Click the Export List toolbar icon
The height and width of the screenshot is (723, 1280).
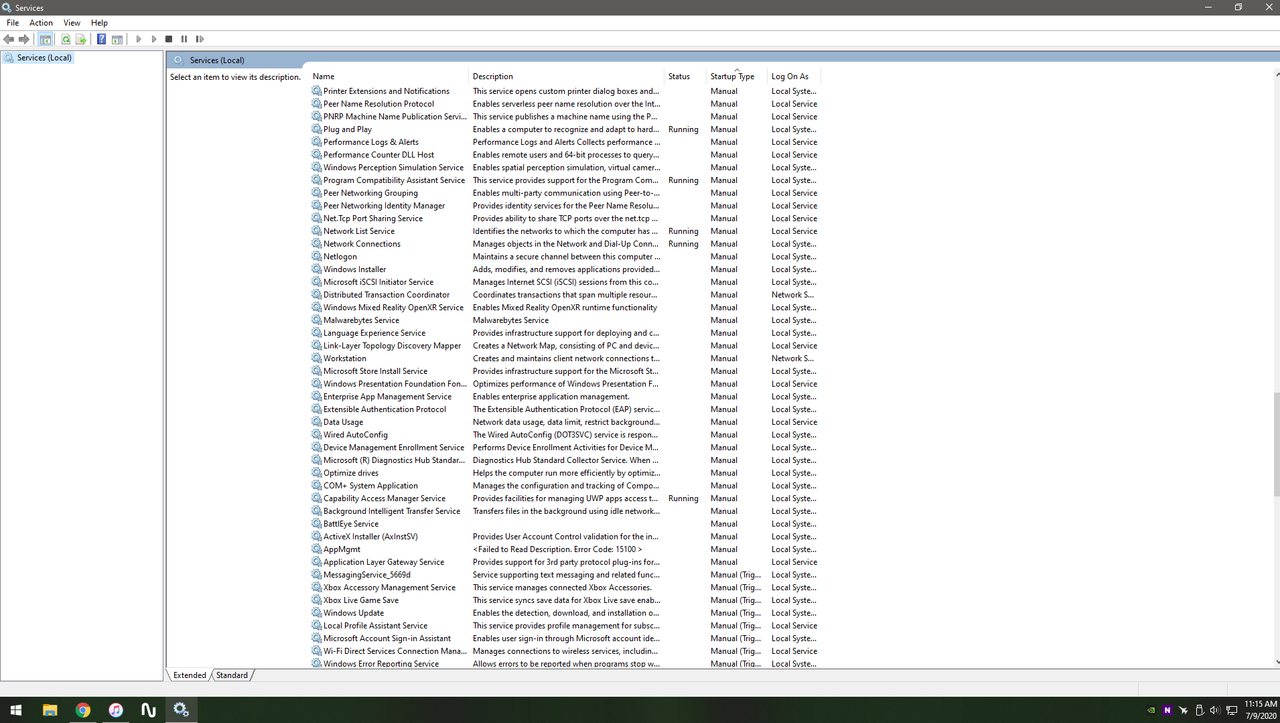point(81,39)
